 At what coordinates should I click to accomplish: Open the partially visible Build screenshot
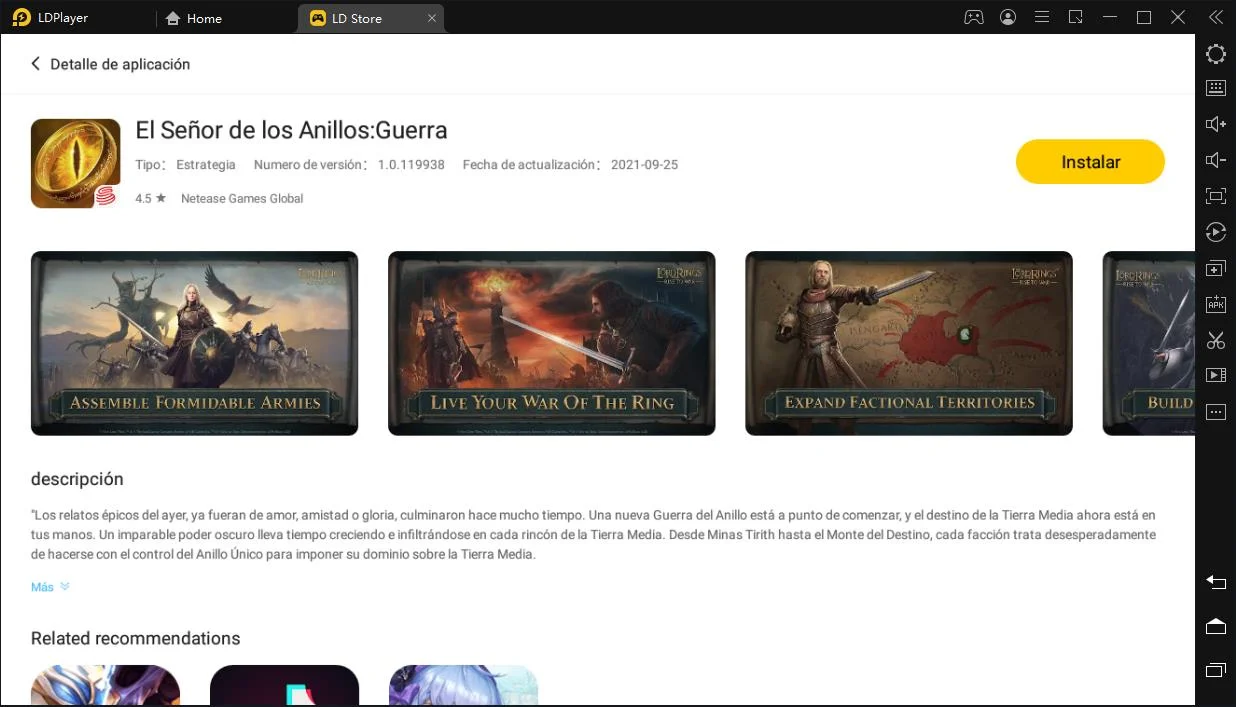click(x=1148, y=343)
